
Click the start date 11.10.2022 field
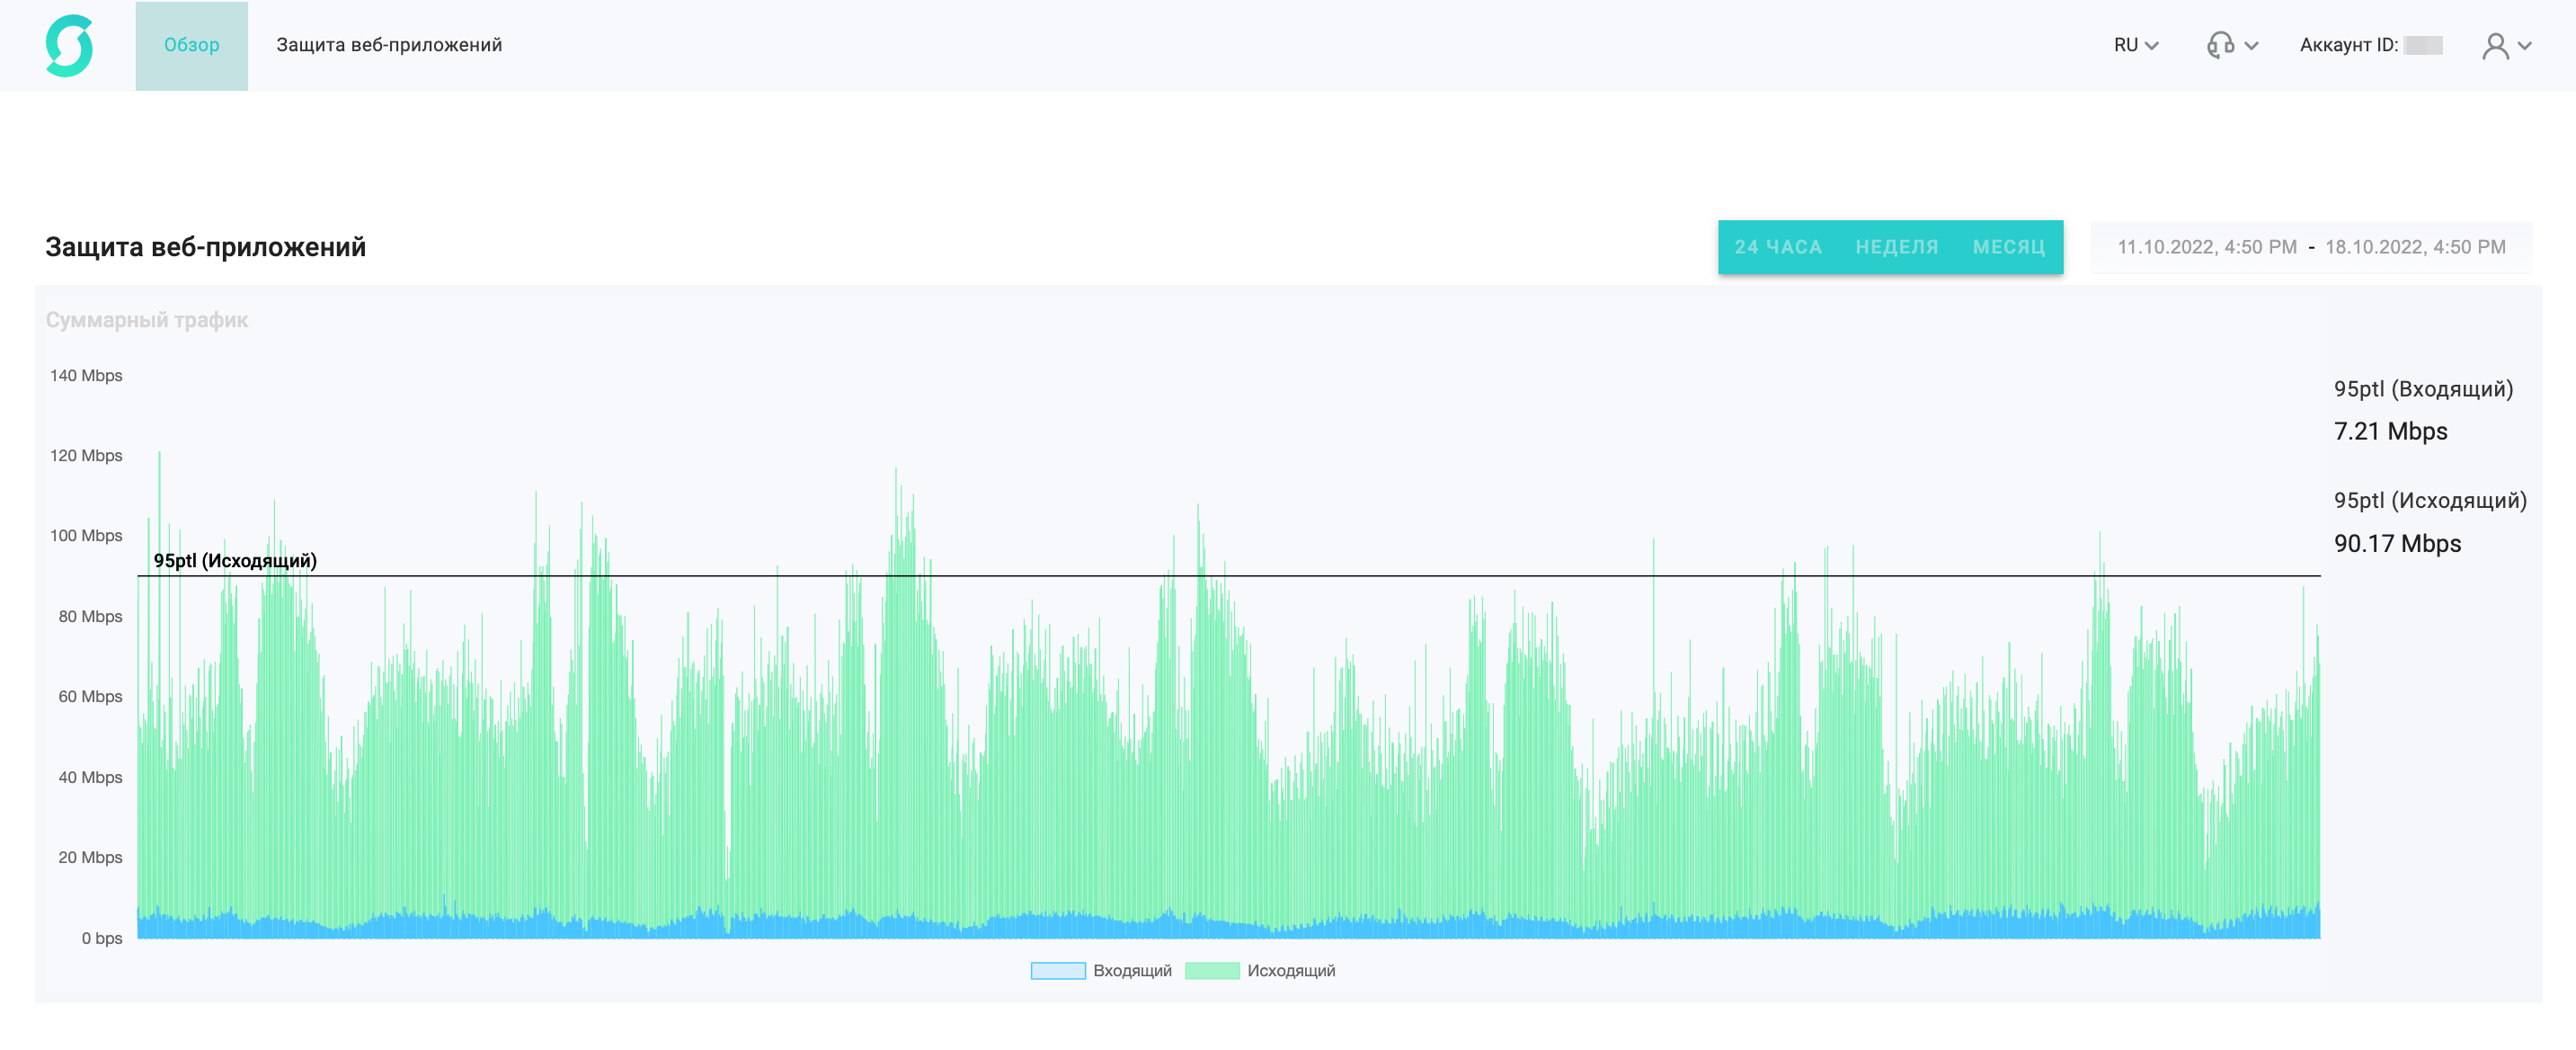pos(2206,247)
